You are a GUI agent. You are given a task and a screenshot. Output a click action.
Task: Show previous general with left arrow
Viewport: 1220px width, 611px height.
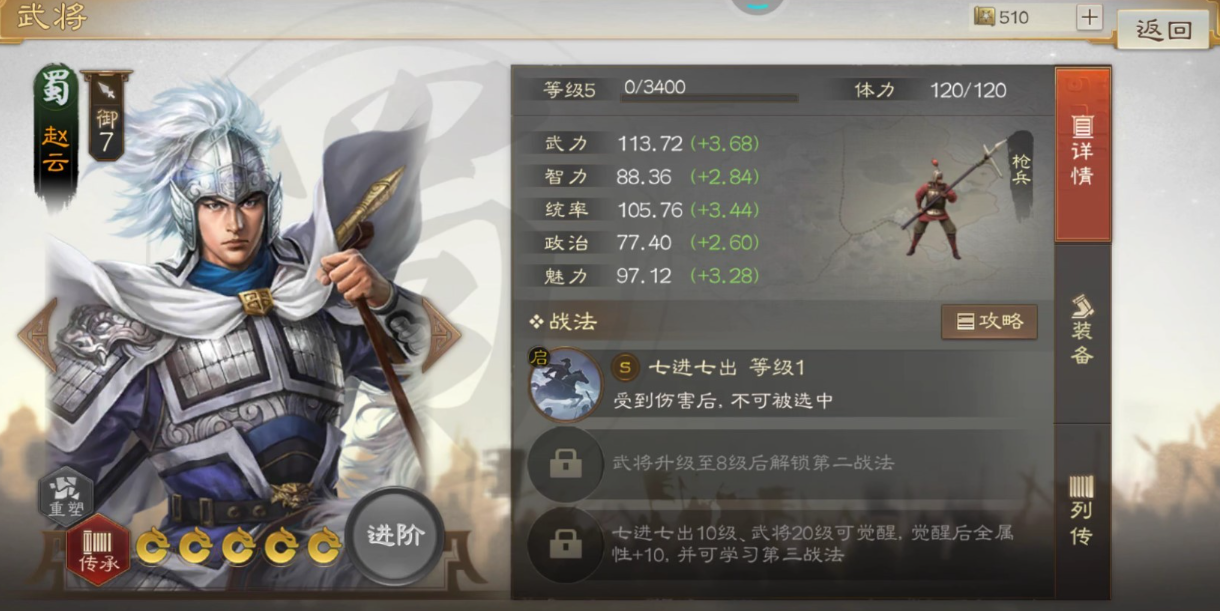coord(36,334)
